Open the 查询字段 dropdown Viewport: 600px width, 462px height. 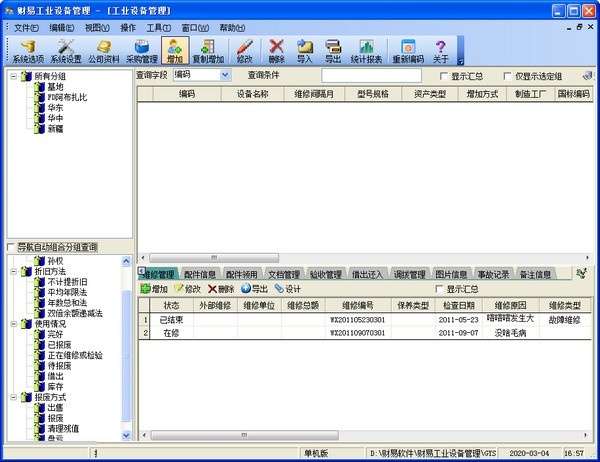click(x=225, y=75)
